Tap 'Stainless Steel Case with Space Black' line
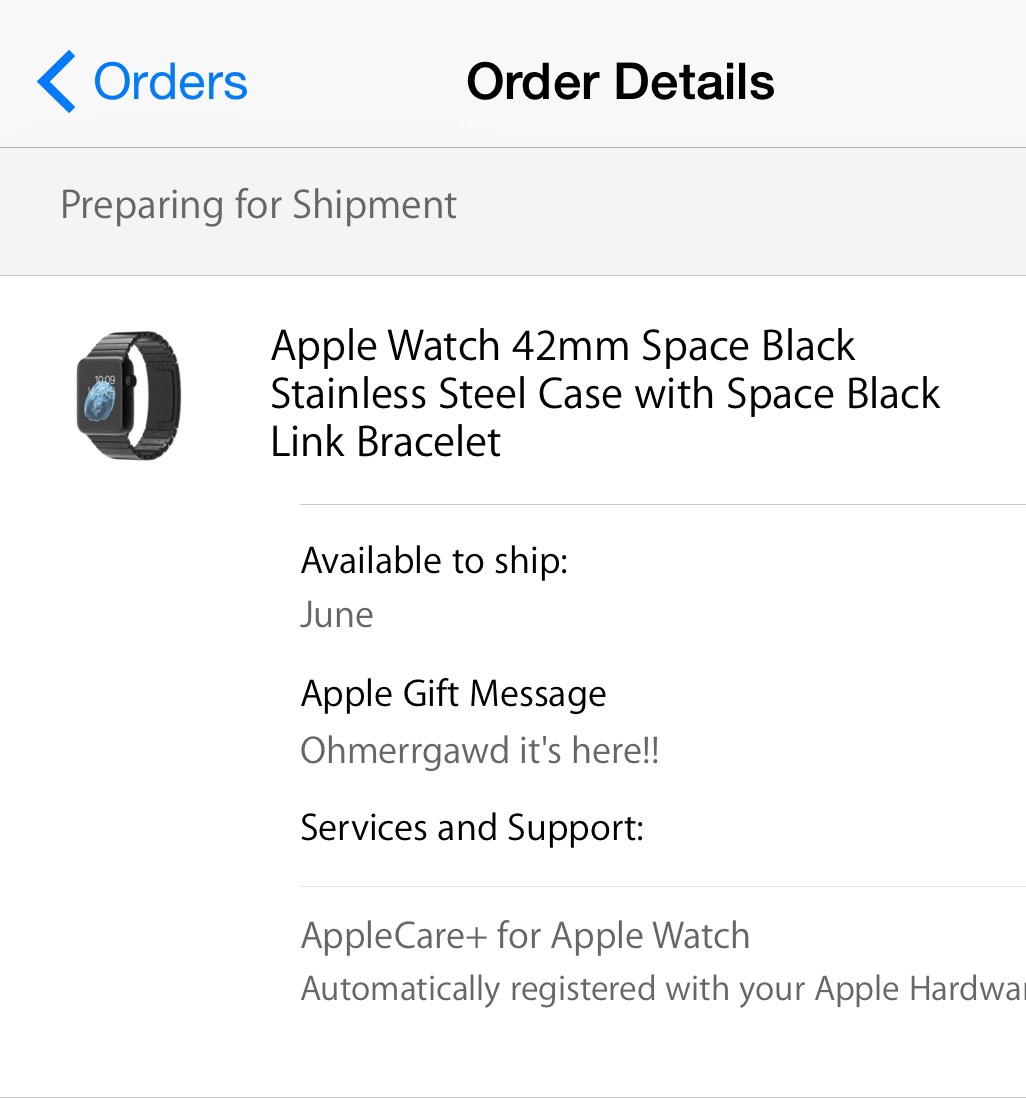The width and height of the screenshot is (1026, 1099). pos(605,393)
